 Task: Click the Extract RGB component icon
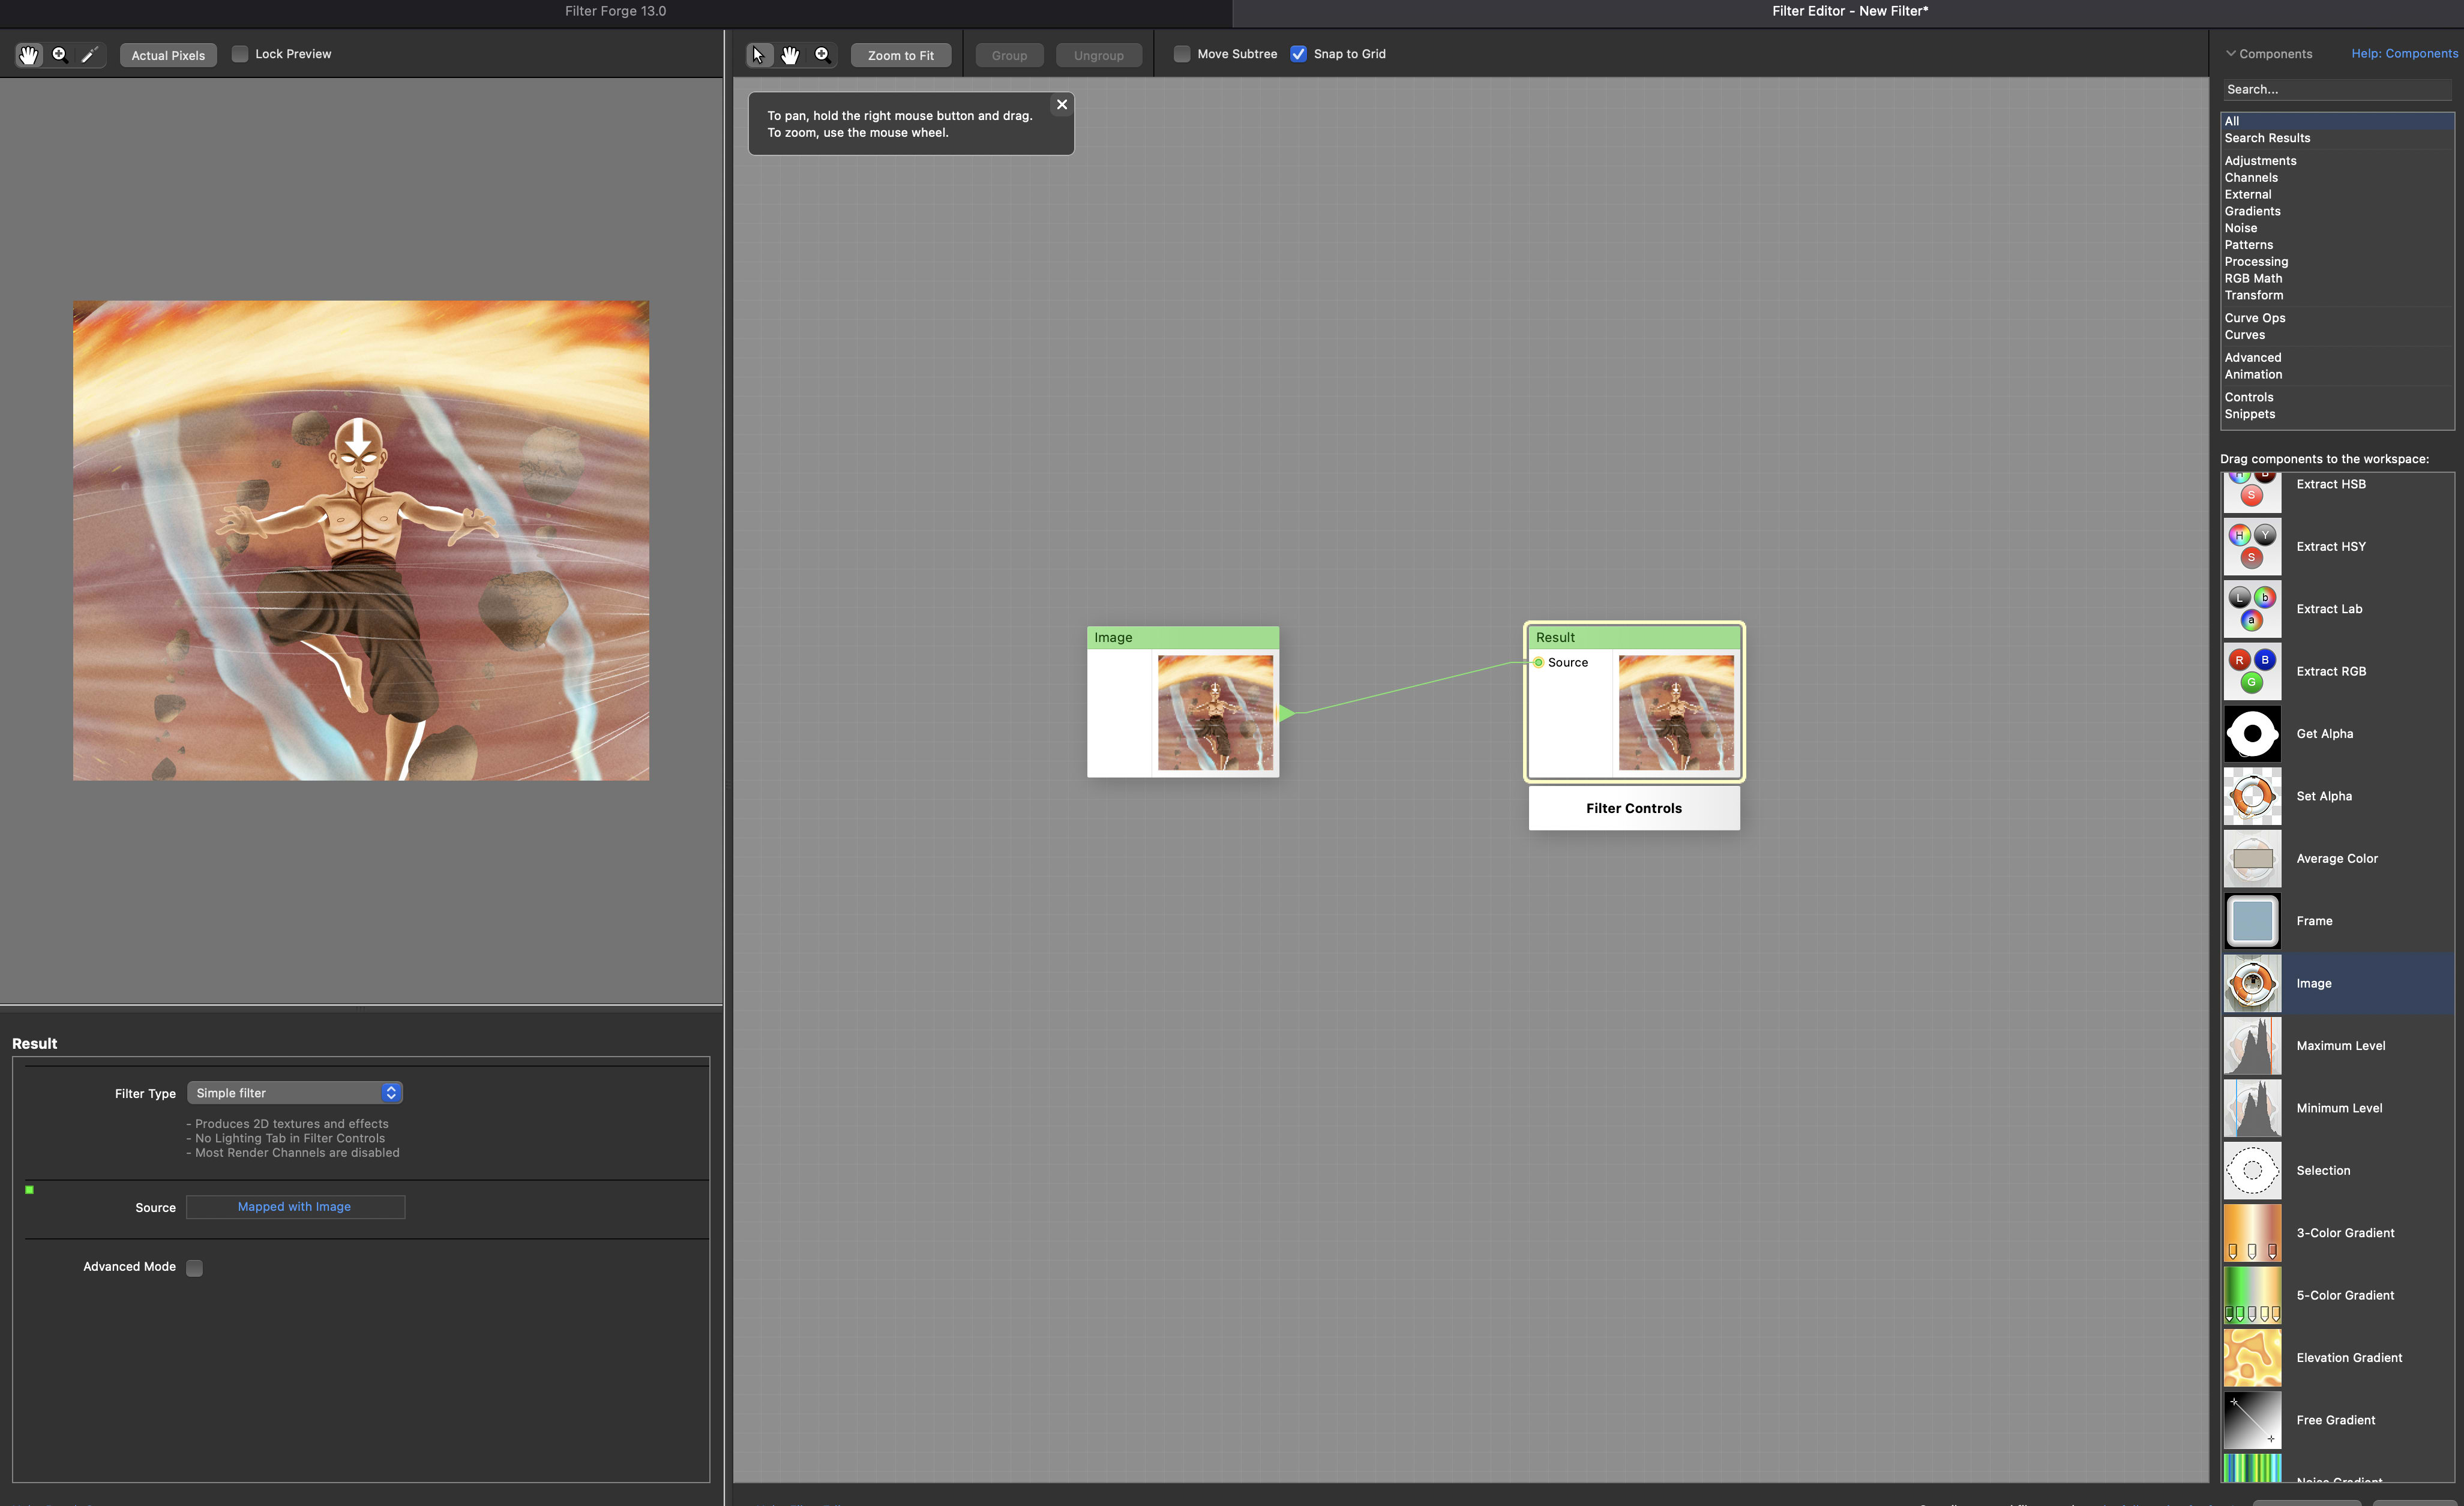pos(2252,671)
